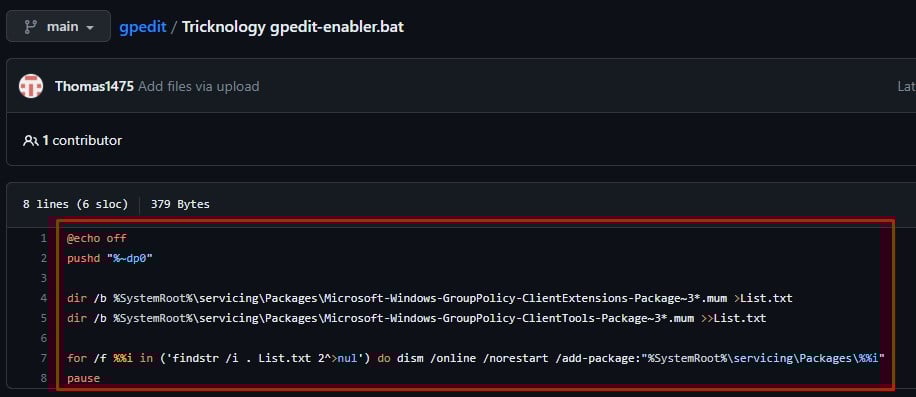Image resolution: width=916 pixels, height=397 pixels.
Task: Open the gpedit repository link
Action: tap(143, 27)
